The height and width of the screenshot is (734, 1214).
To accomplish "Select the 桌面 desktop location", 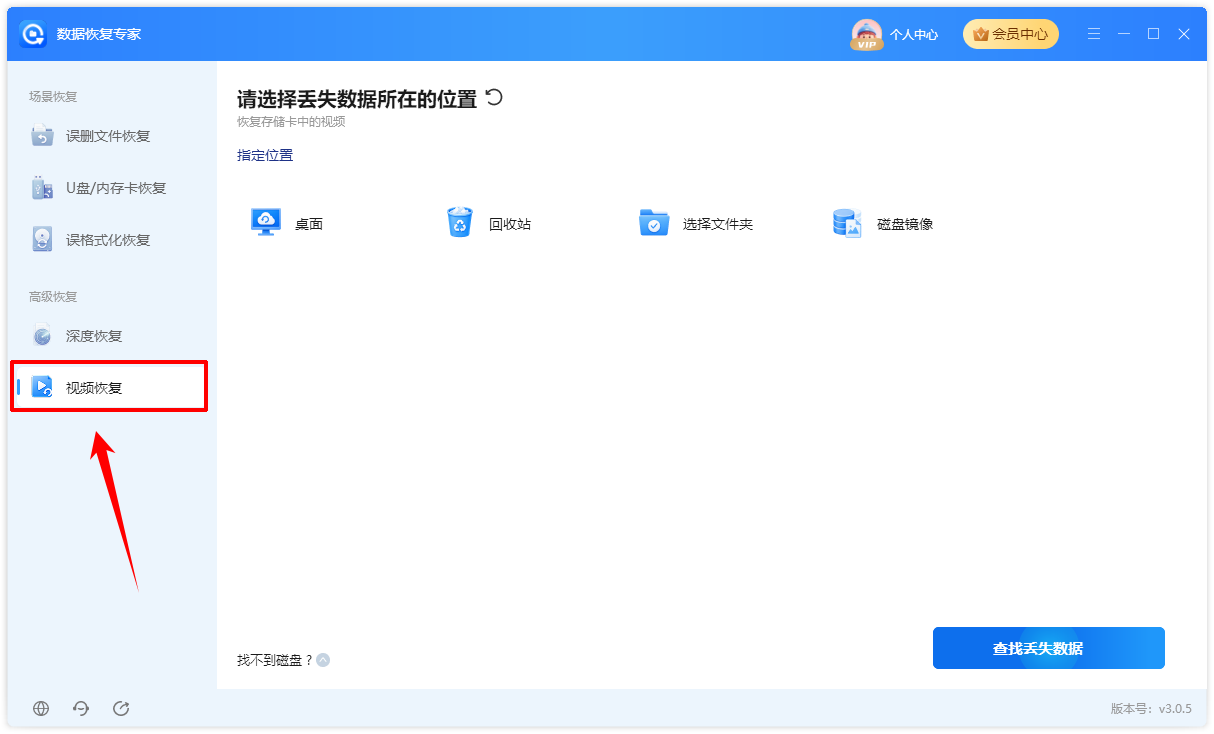I will coord(287,224).
